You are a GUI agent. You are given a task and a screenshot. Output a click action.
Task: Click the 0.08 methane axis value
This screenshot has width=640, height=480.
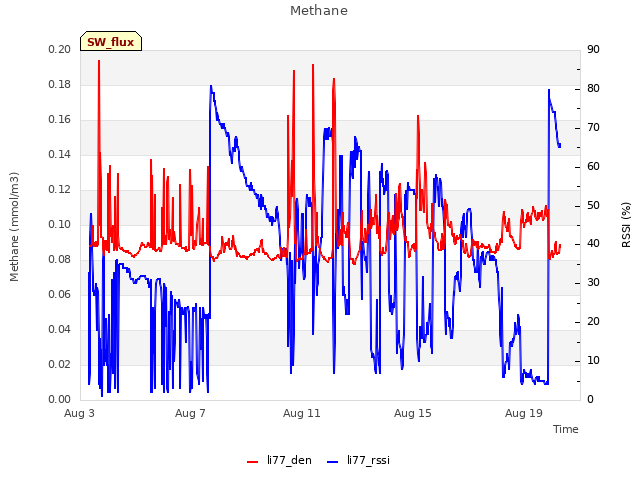click(x=60, y=260)
